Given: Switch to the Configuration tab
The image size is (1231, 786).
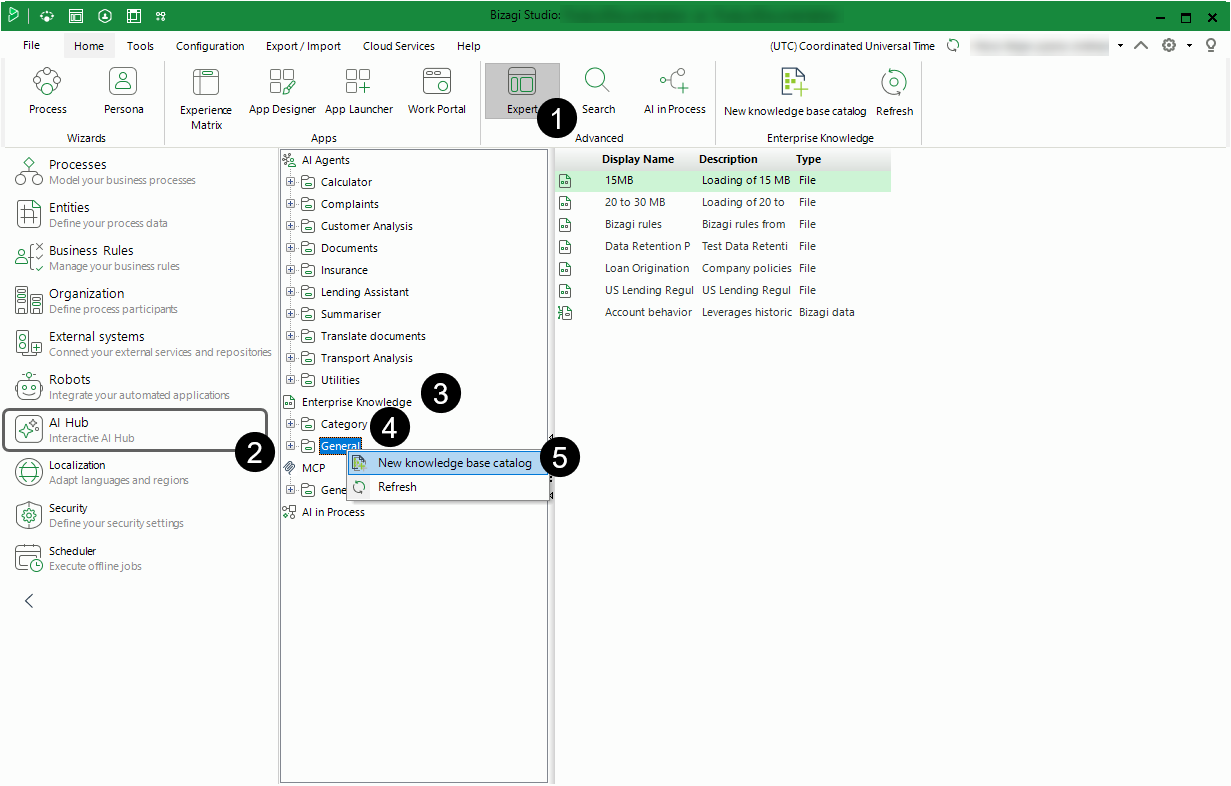Looking at the screenshot, I should tap(210, 46).
